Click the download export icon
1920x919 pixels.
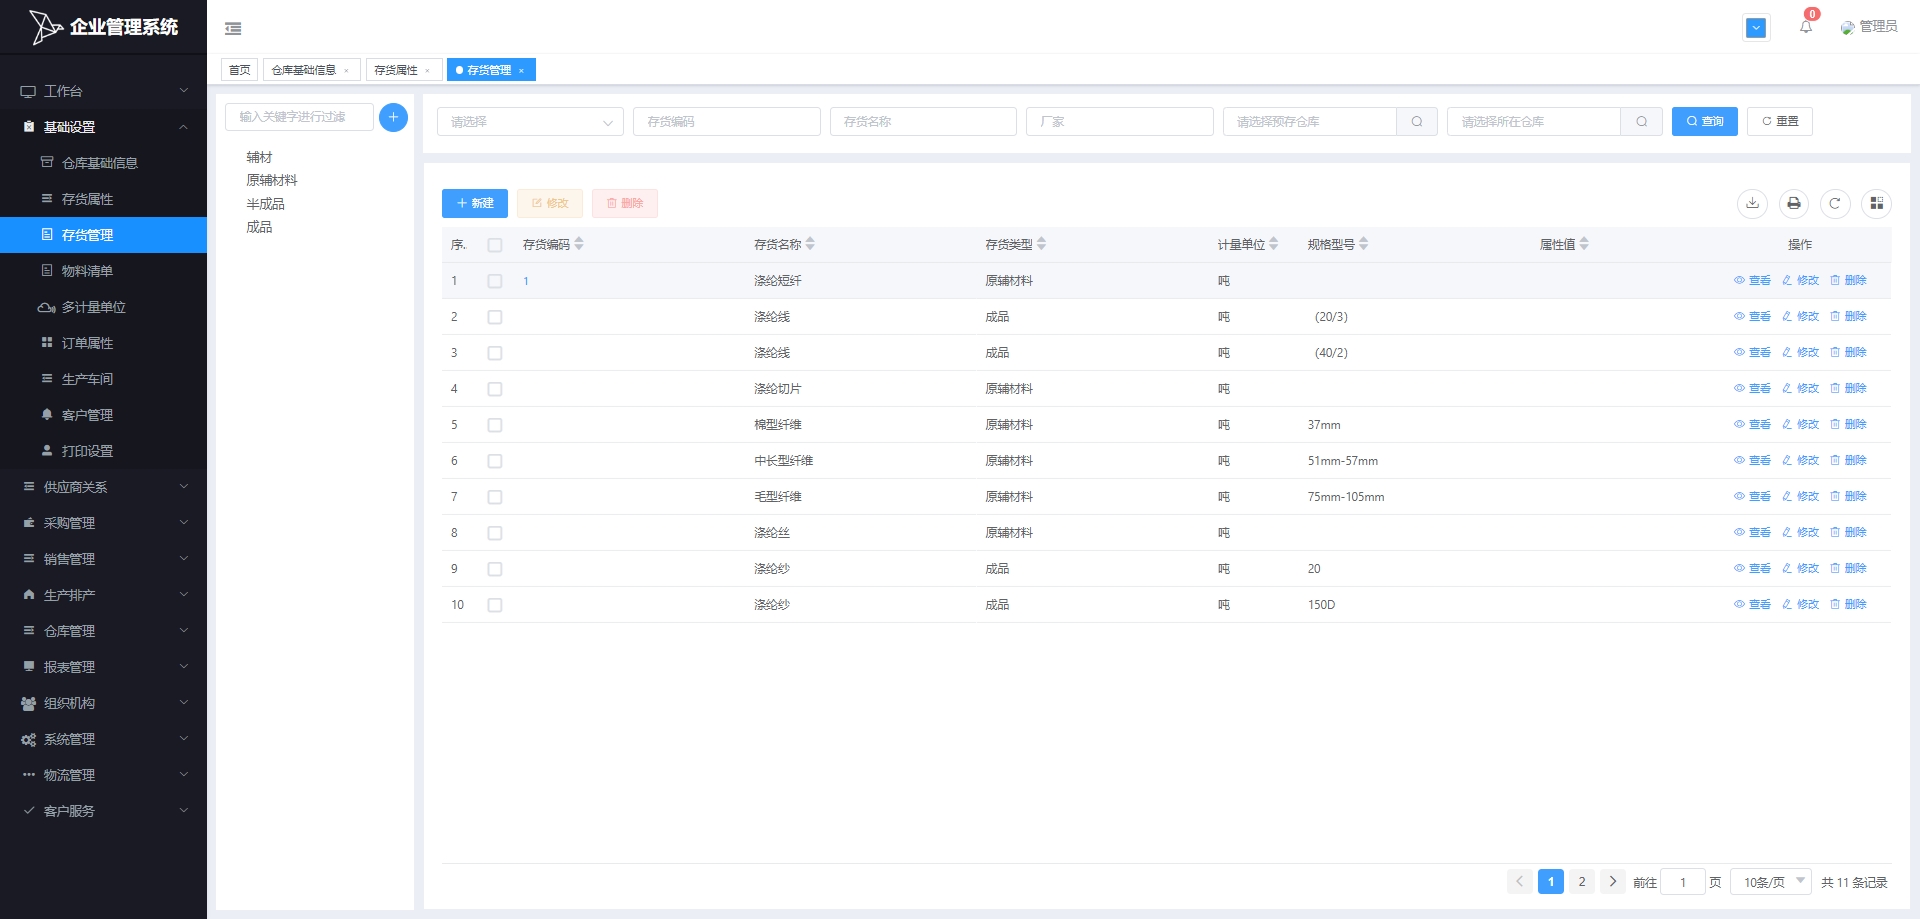(1752, 204)
